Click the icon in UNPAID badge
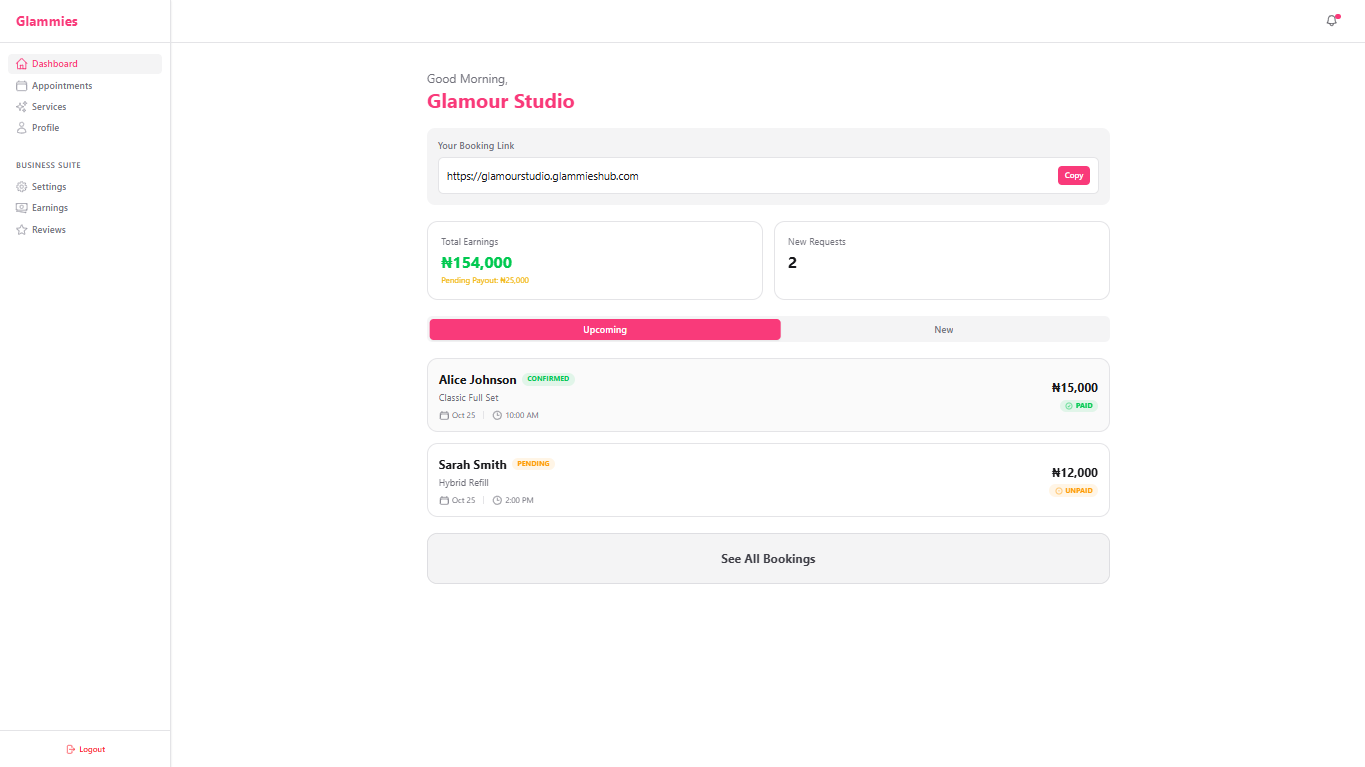The image size is (1365, 767). coord(1058,491)
